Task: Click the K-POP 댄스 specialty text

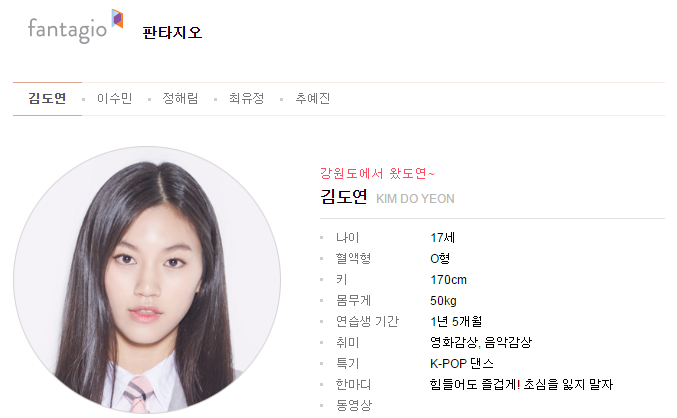Action: tap(462, 364)
